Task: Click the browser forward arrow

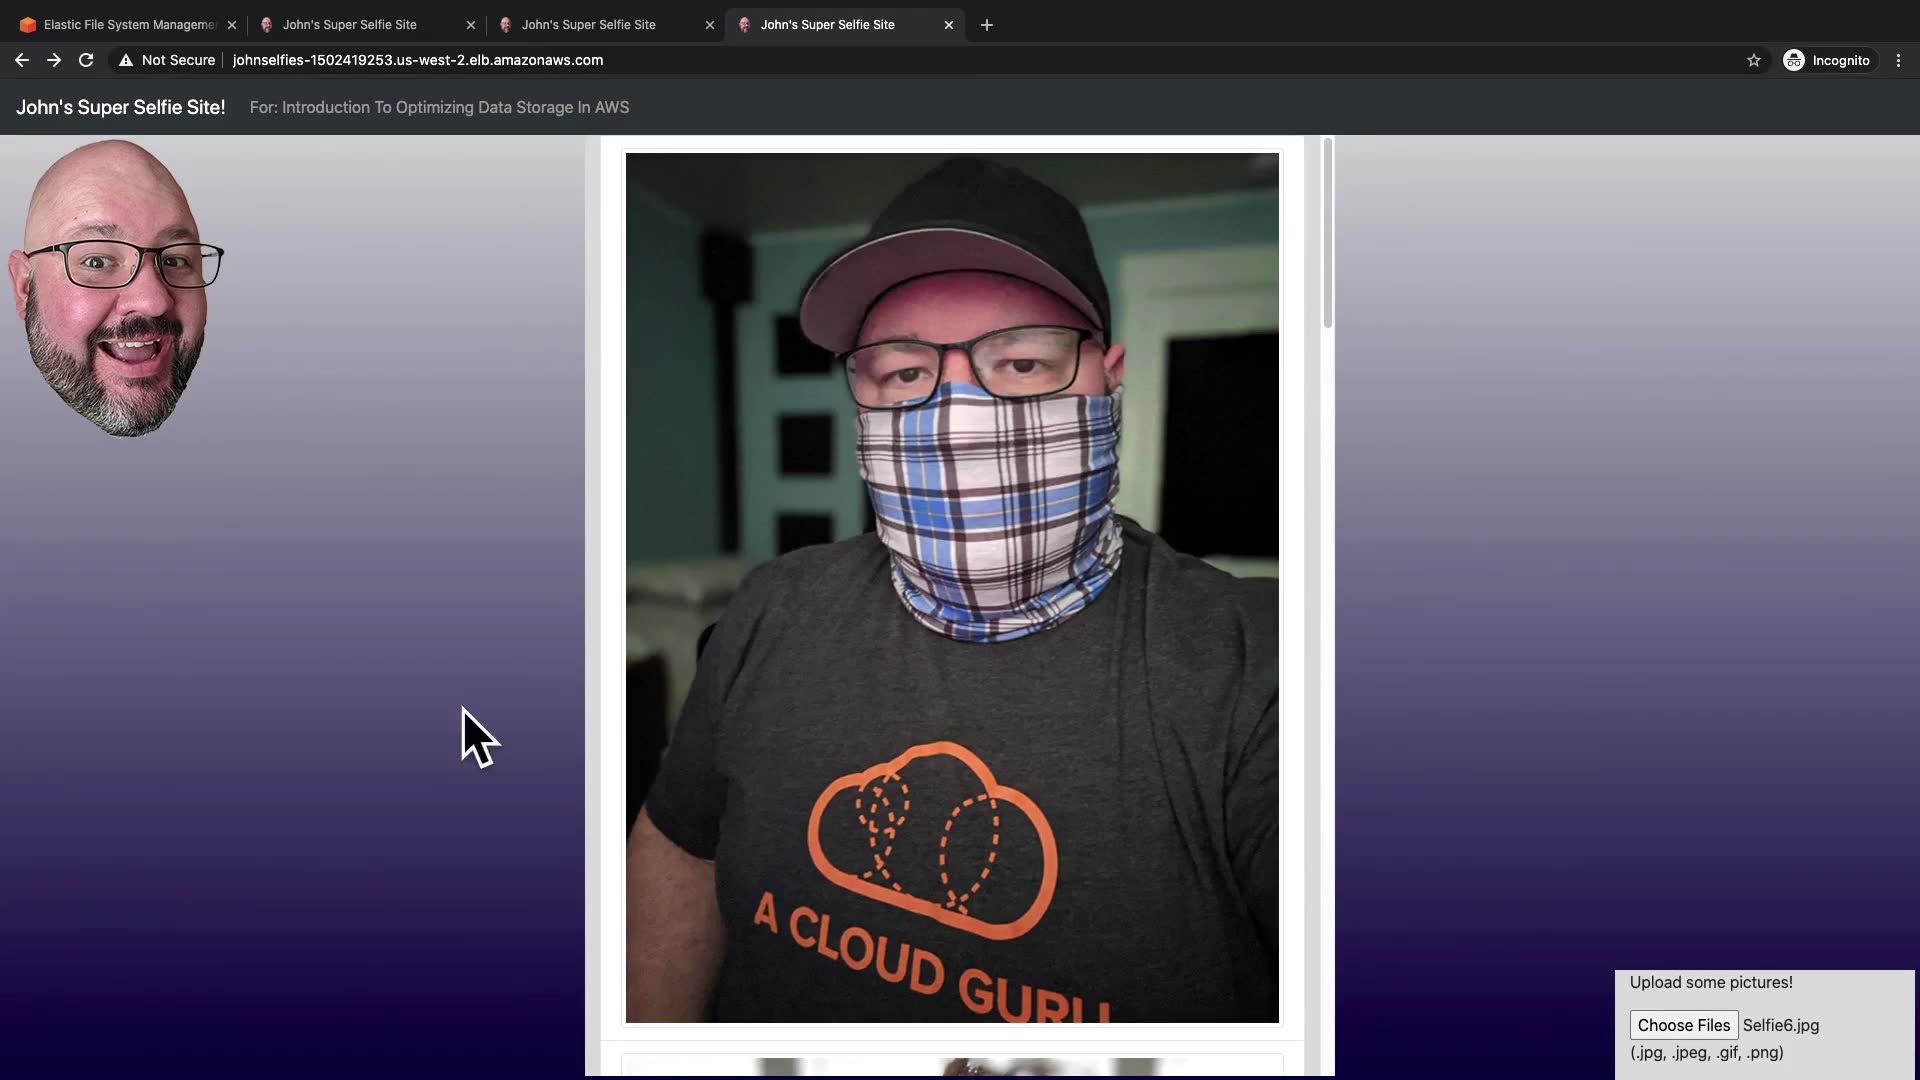Action: (54, 60)
